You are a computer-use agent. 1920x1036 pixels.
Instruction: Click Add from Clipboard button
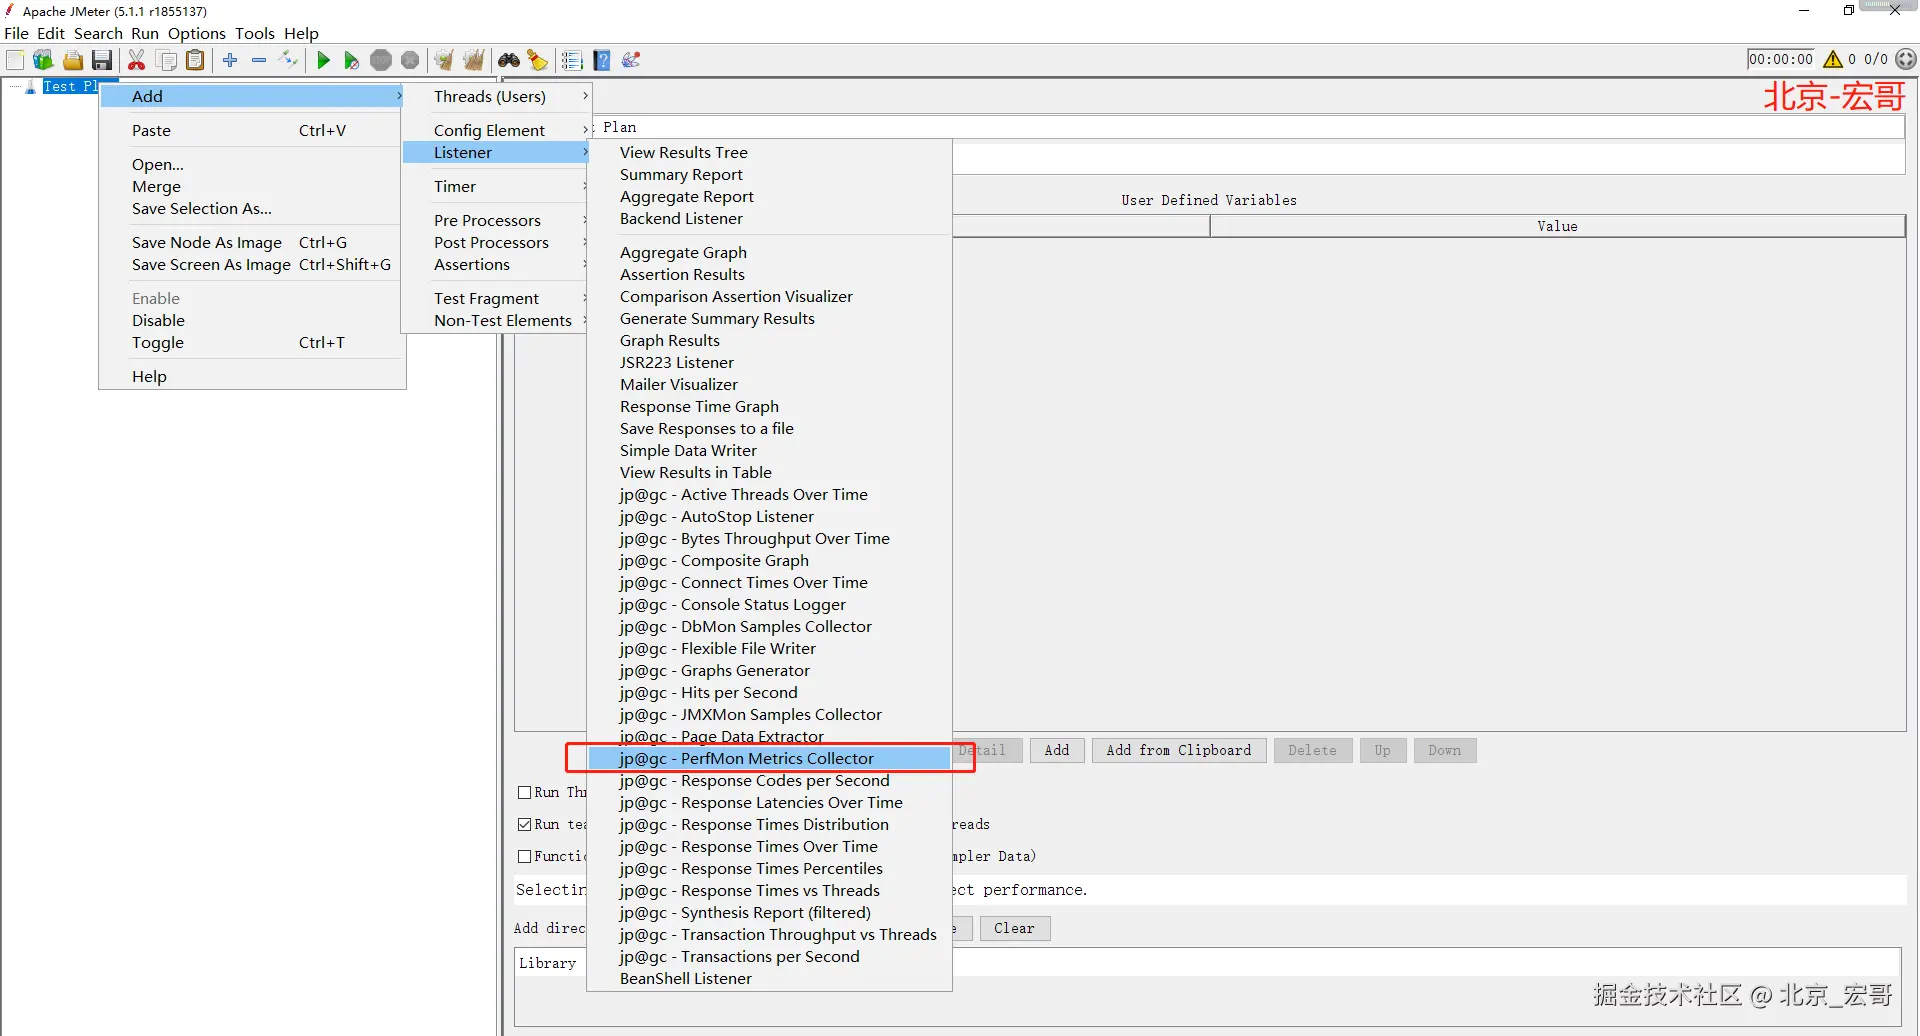(1179, 750)
